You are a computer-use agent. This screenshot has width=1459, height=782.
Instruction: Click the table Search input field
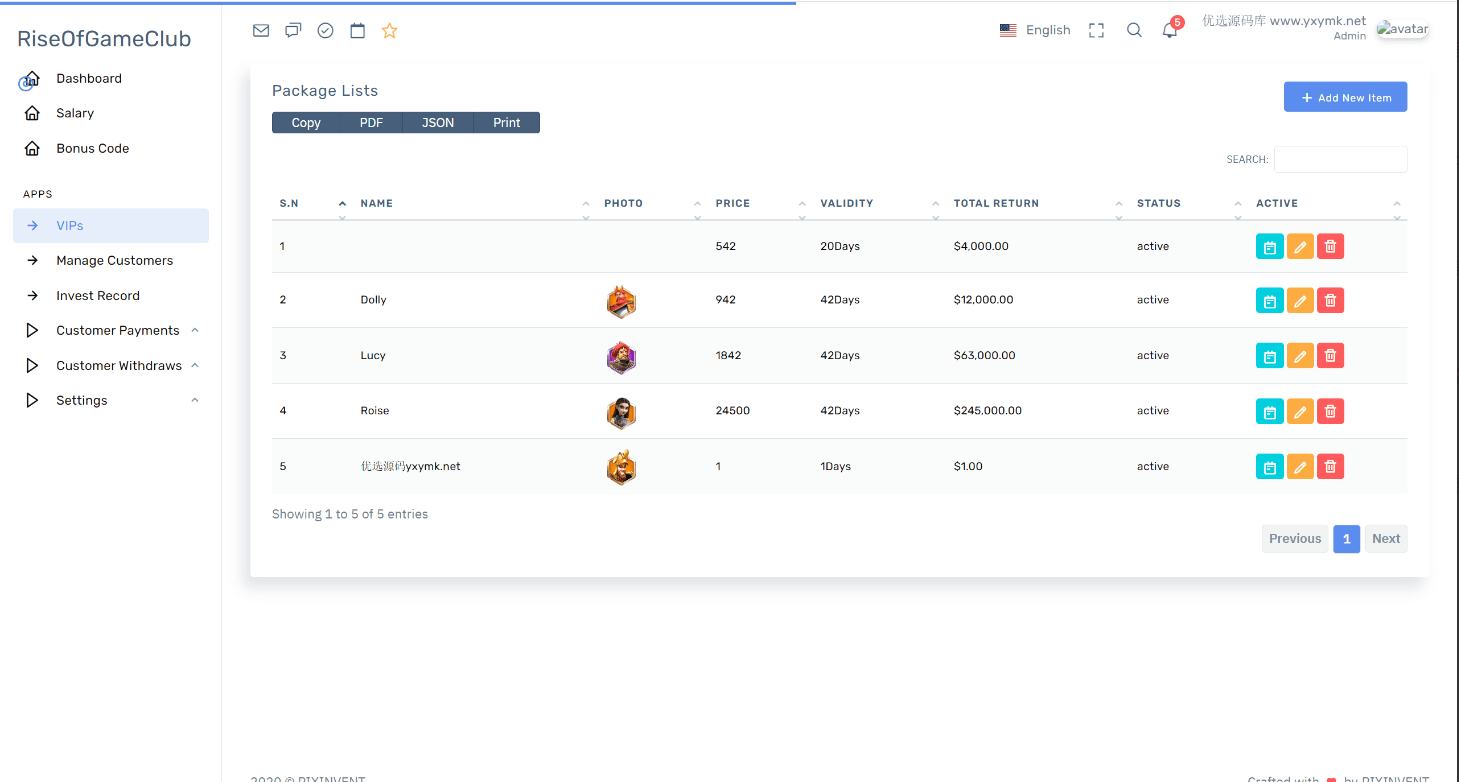pyautogui.click(x=1340, y=160)
